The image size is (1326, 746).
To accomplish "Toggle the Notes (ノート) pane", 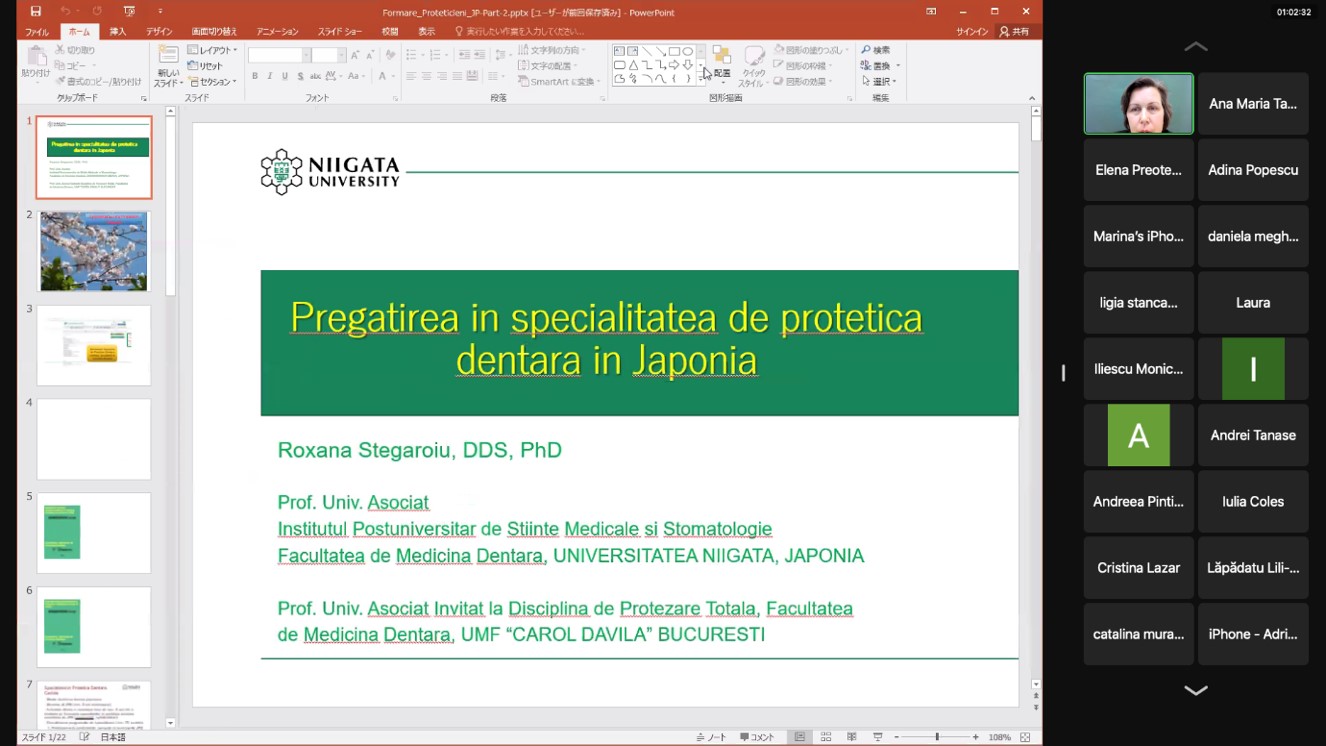I will (711, 737).
